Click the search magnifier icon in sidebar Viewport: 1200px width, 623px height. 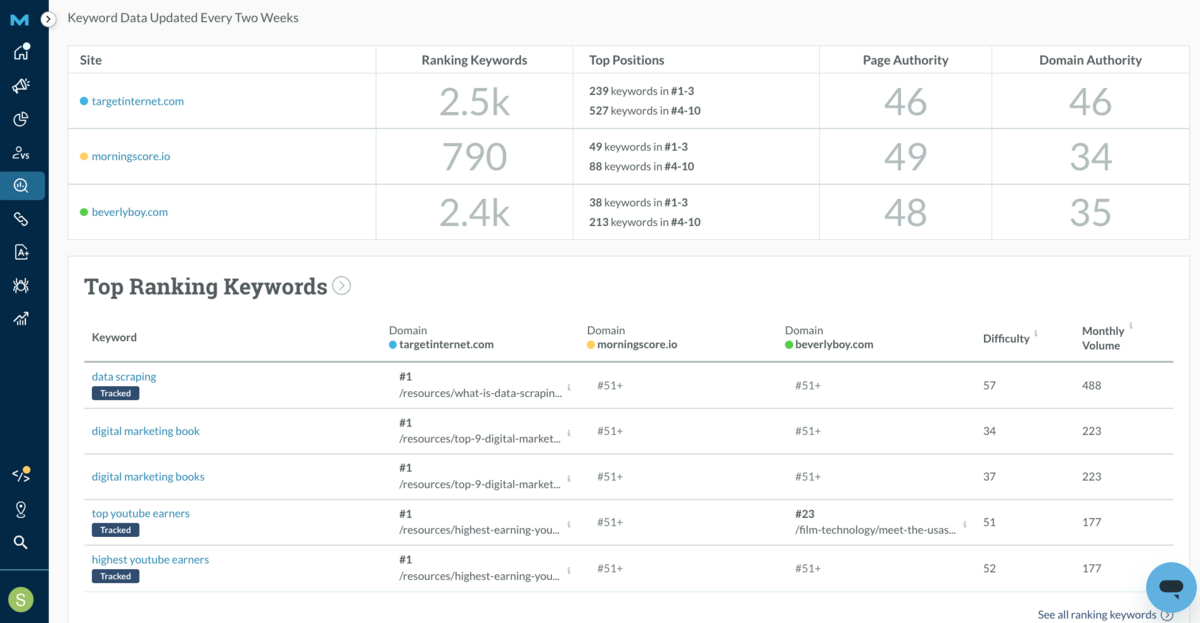tap(21, 542)
